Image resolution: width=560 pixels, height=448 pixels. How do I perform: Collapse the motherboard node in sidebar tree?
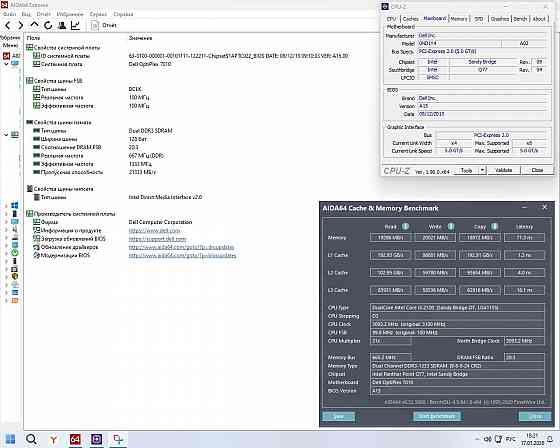pyautogui.click(x=6, y=135)
